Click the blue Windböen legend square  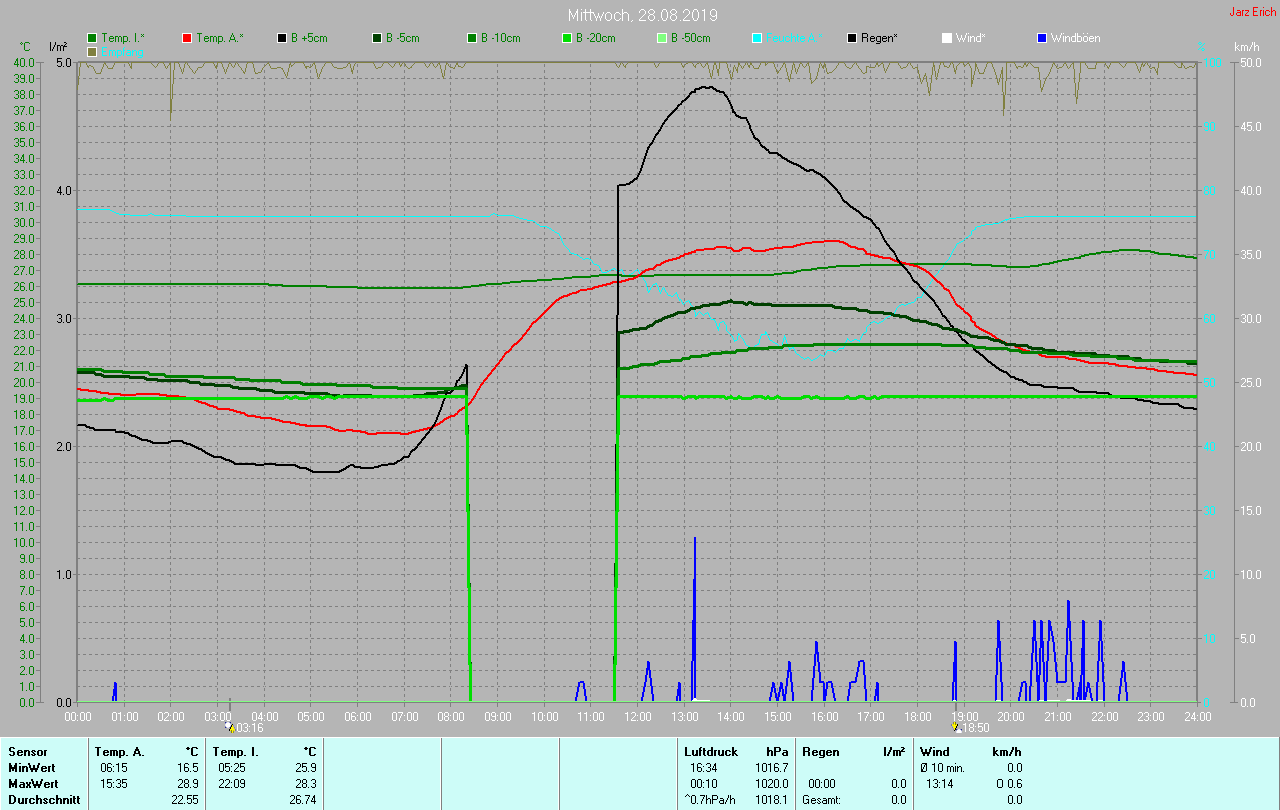pyautogui.click(x=1042, y=38)
